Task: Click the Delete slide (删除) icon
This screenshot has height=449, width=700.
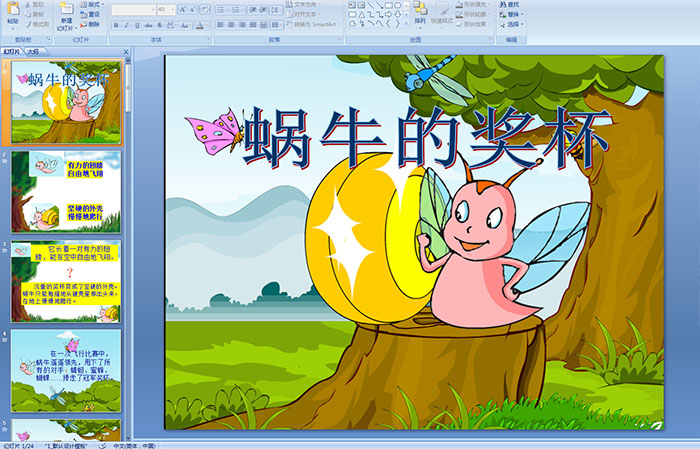Action: (x=92, y=26)
